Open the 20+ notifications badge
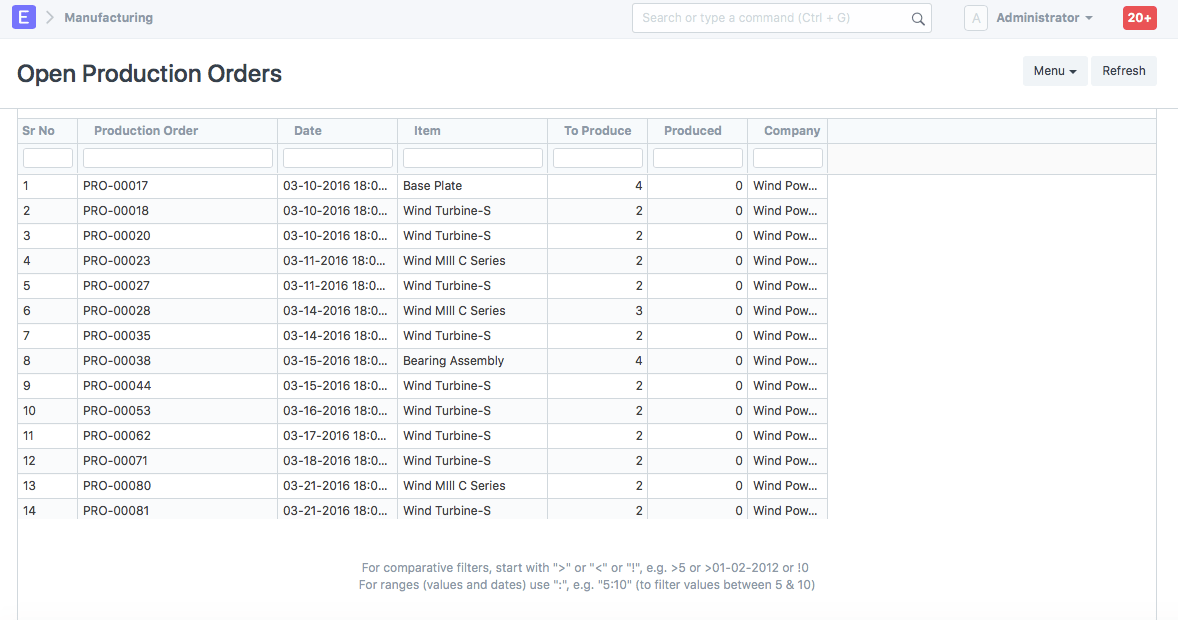The width and height of the screenshot is (1178, 620). click(x=1139, y=17)
